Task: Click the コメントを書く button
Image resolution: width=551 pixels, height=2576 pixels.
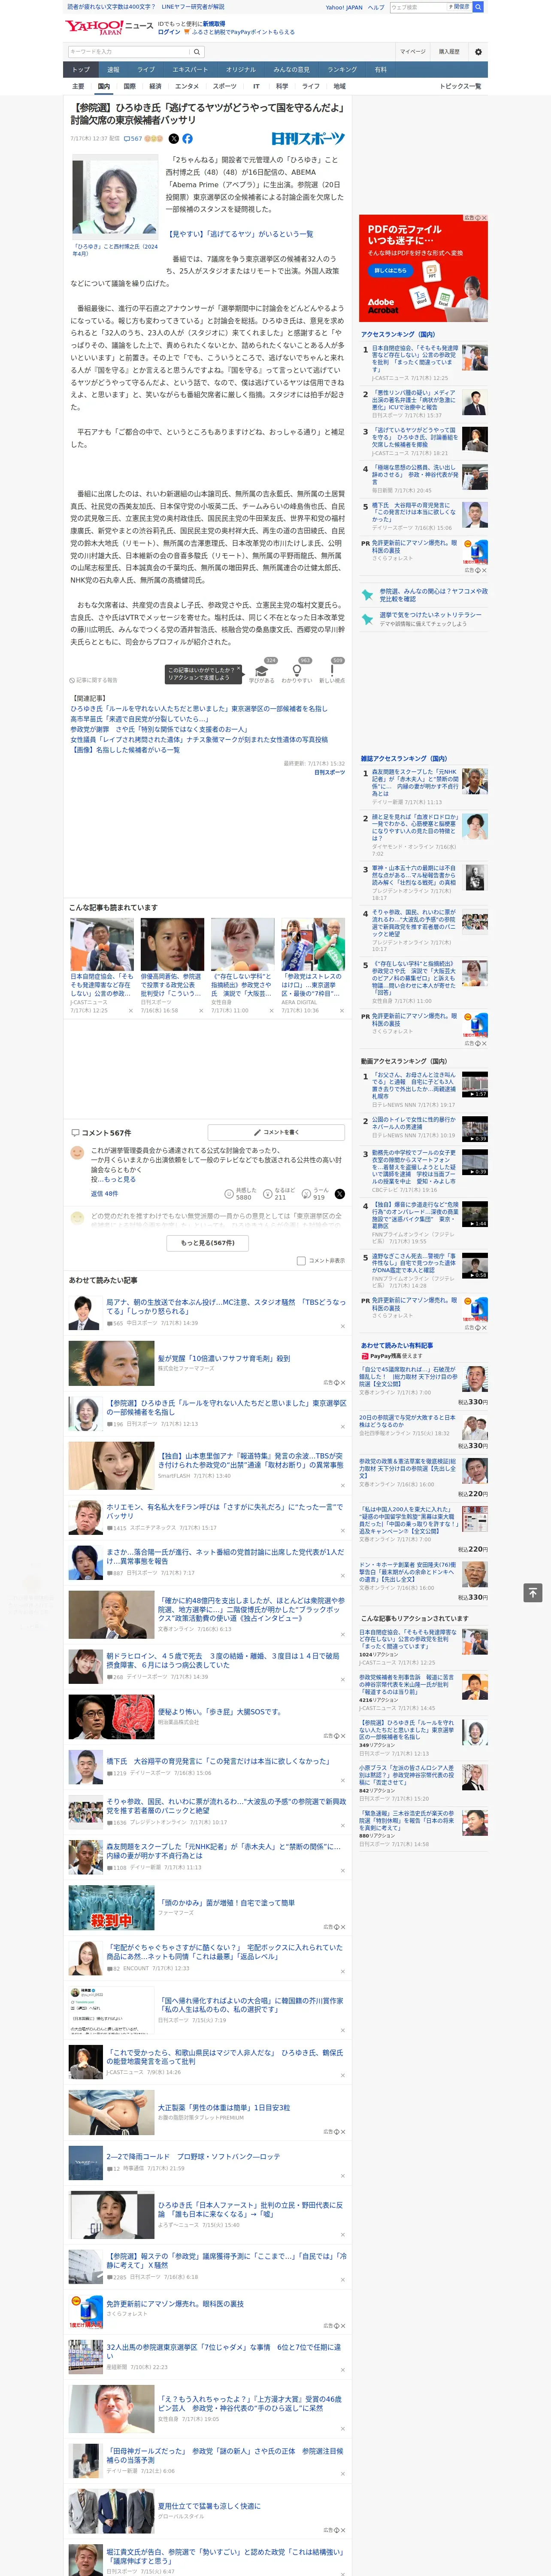Action: [276, 1132]
